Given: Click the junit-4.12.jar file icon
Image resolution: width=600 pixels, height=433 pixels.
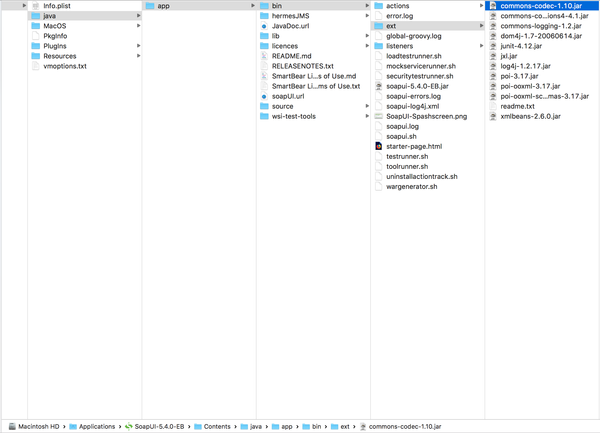Looking at the screenshot, I should [493, 46].
